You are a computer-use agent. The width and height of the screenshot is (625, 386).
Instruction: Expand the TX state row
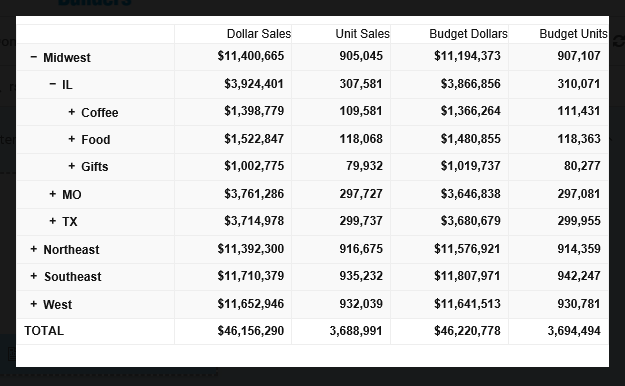(x=53, y=221)
